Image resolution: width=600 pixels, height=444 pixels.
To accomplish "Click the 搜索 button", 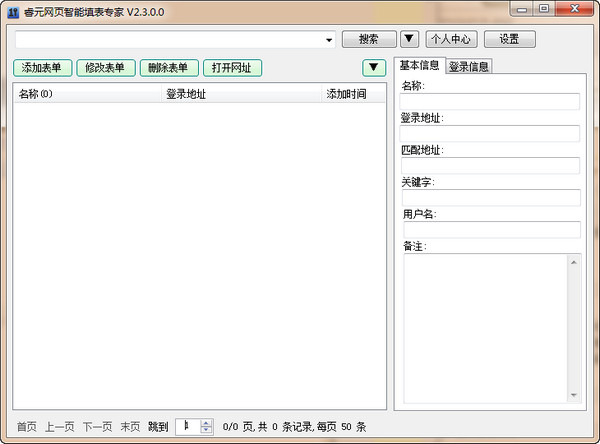I will pyautogui.click(x=368, y=39).
